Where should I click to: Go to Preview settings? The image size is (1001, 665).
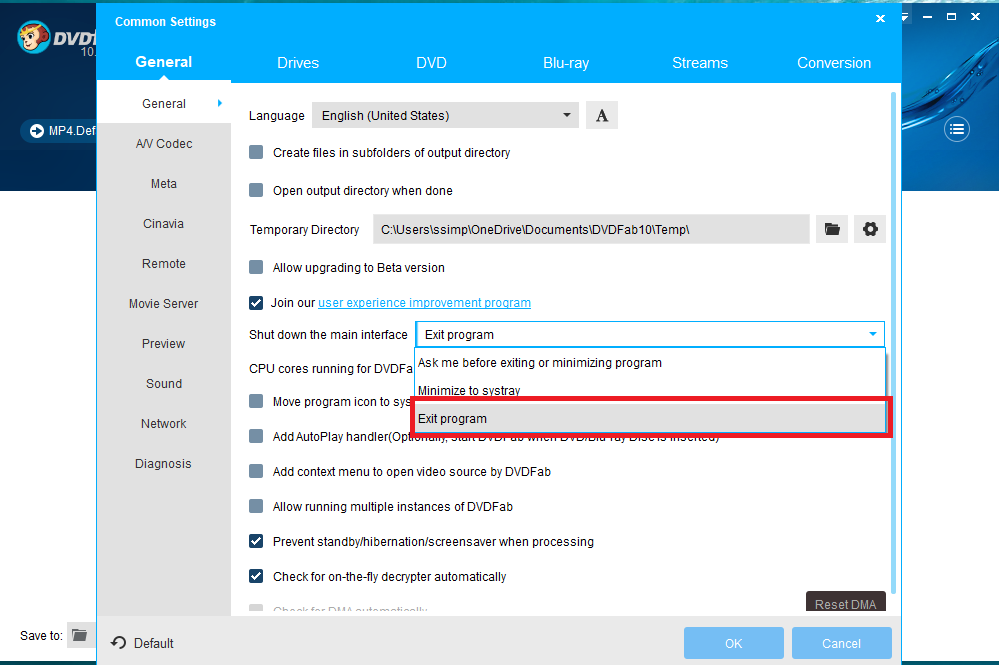click(x=164, y=343)
